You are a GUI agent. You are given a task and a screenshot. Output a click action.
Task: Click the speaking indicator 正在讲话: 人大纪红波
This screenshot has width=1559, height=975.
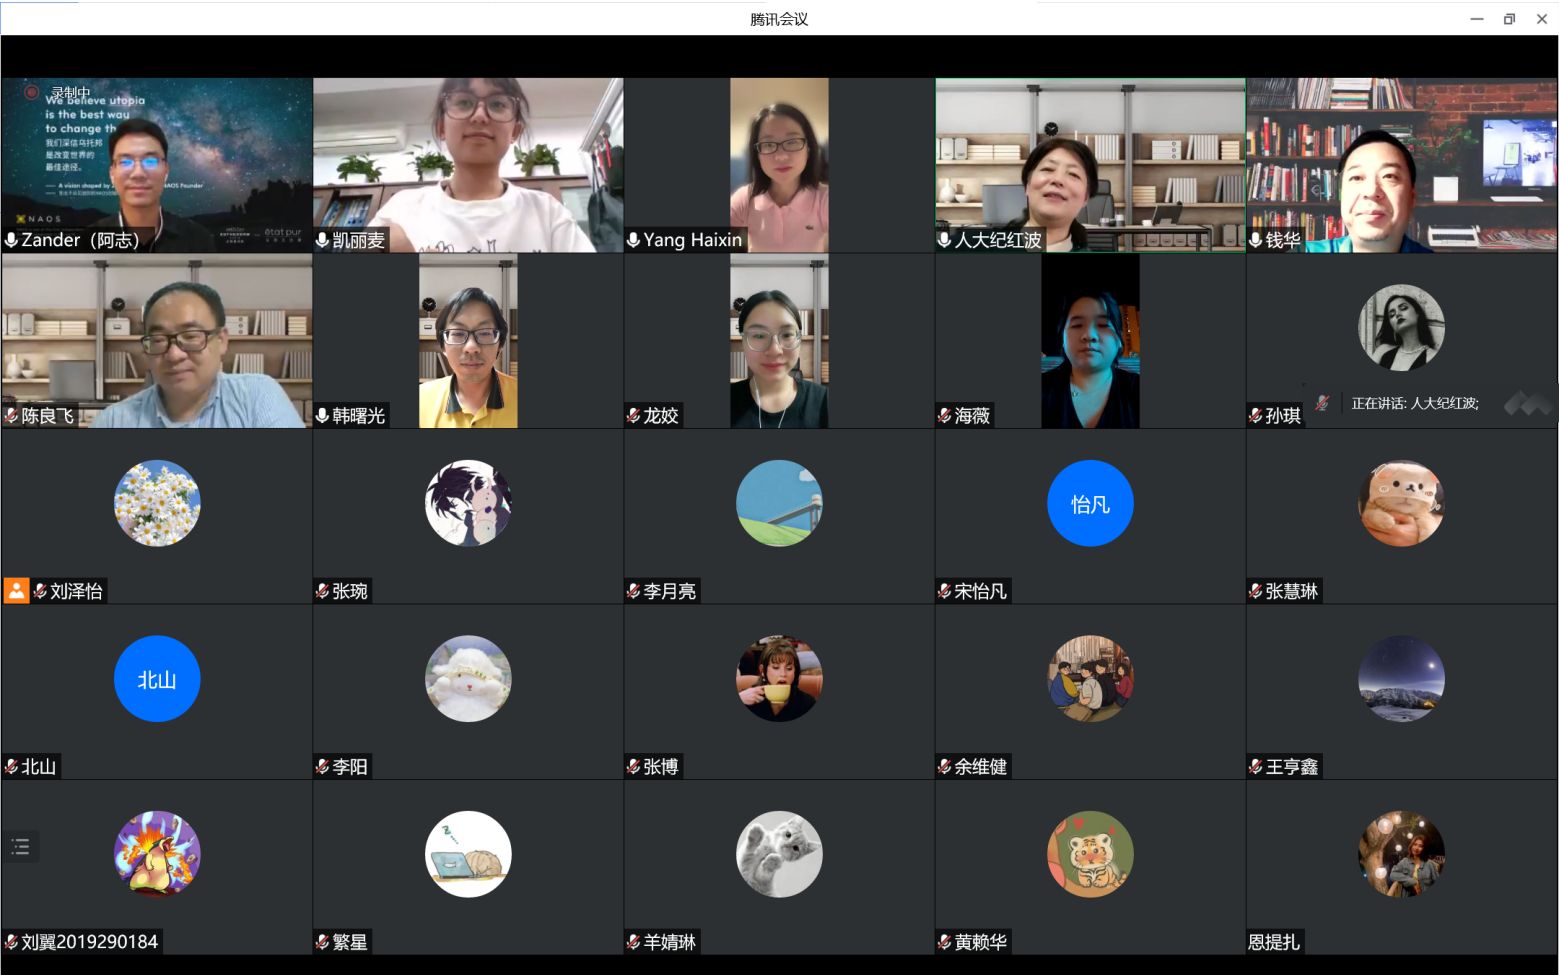1414,403
